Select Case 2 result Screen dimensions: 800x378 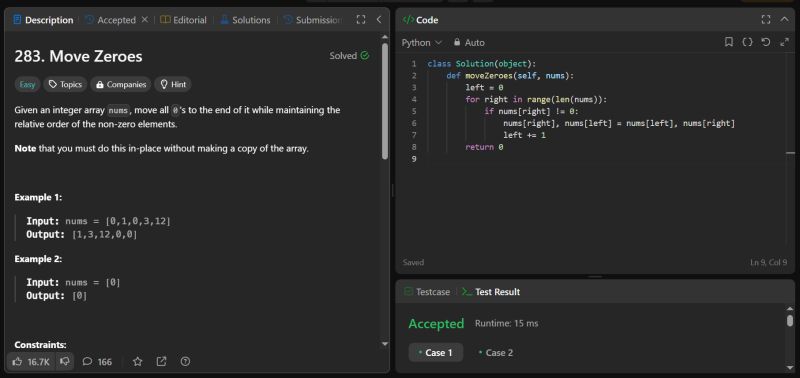pyautogui.click(x=496, y=352)
